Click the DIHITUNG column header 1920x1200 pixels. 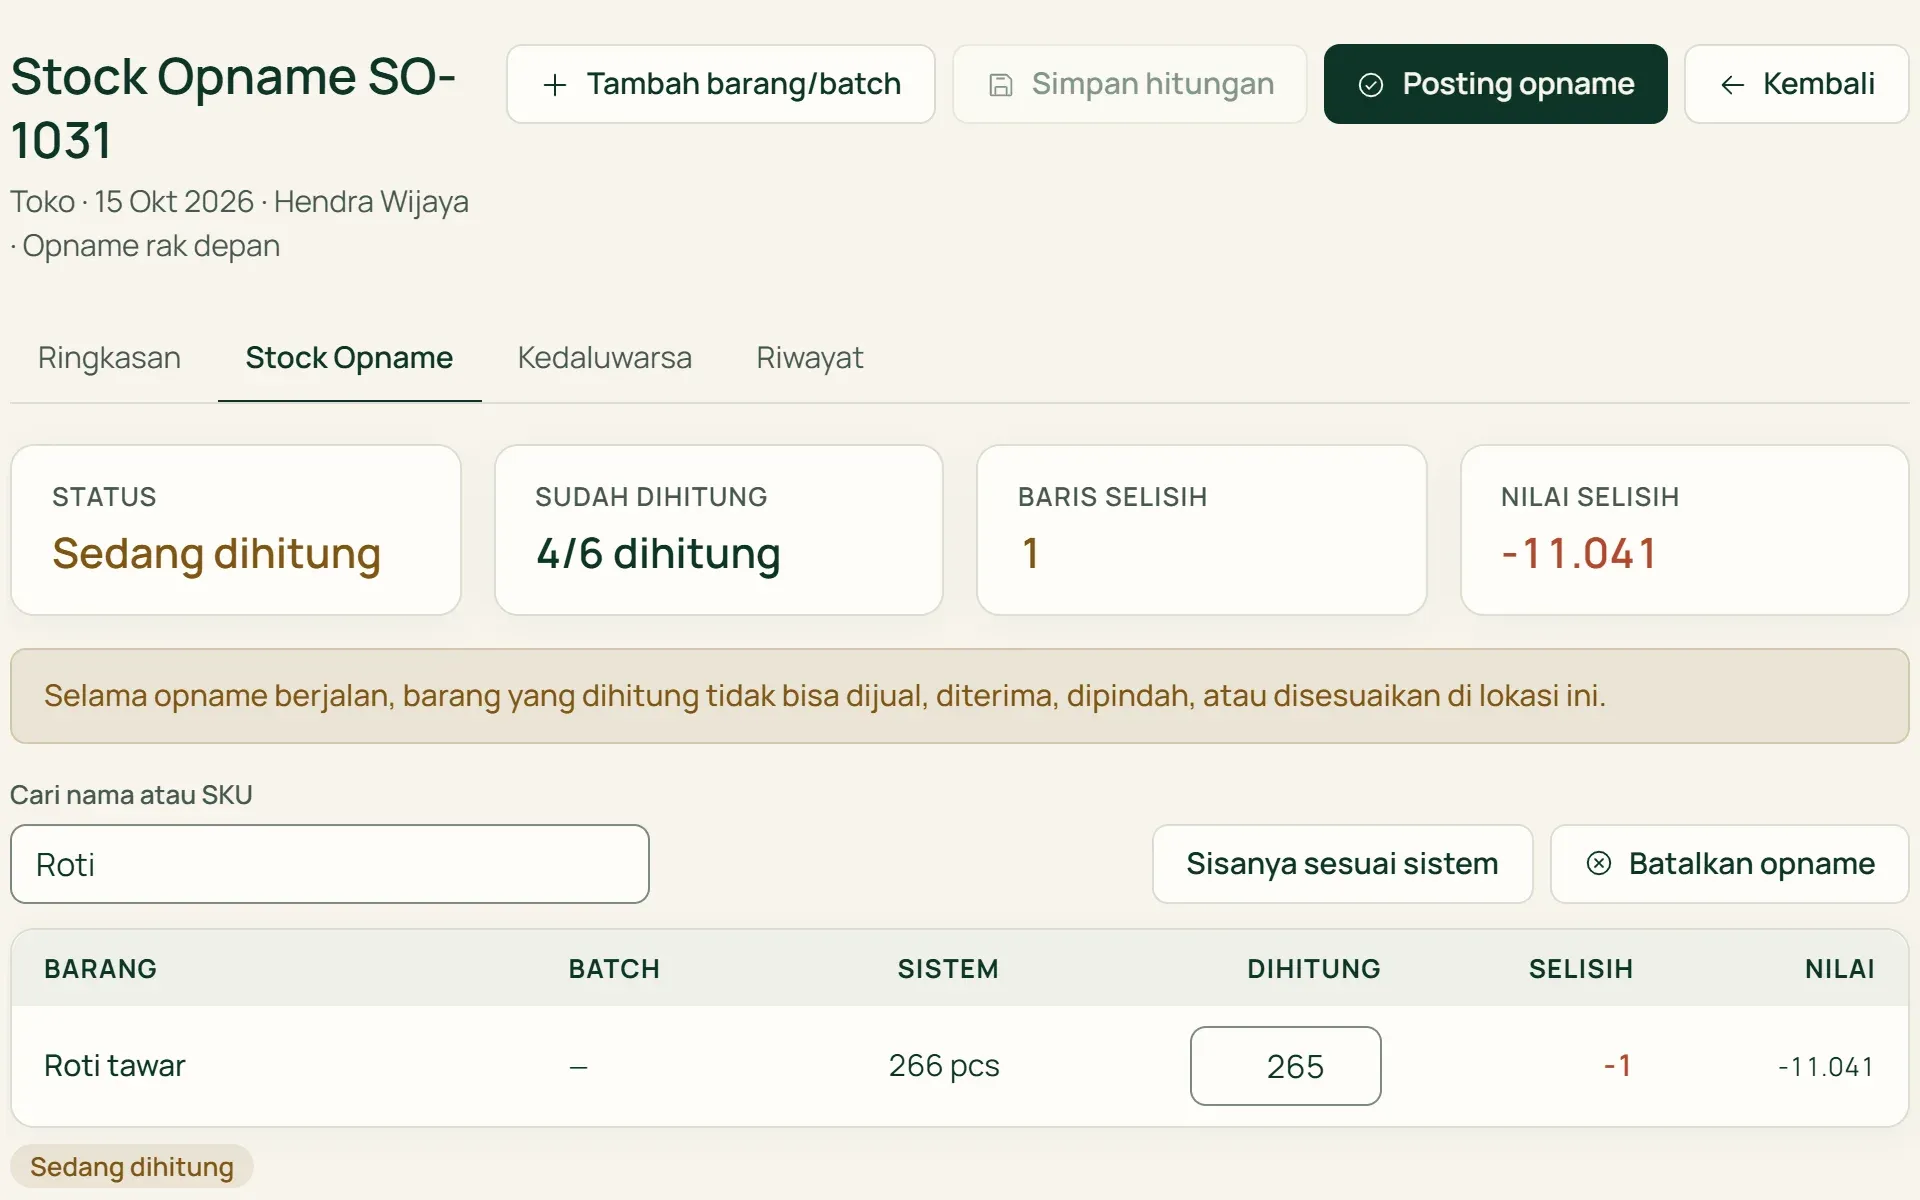[1313, 969]
